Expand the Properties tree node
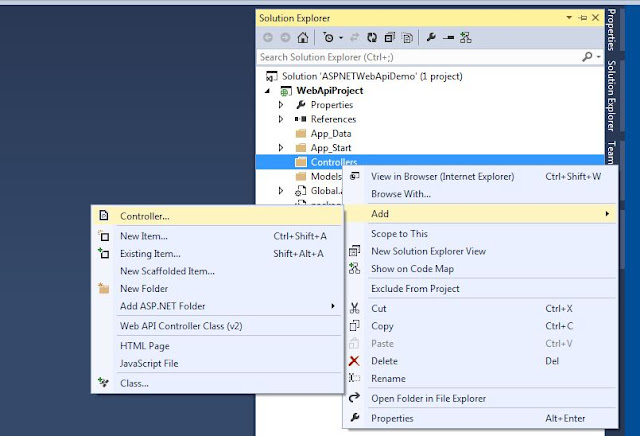Viewport: 640px width, 436px height. point(281,105)
